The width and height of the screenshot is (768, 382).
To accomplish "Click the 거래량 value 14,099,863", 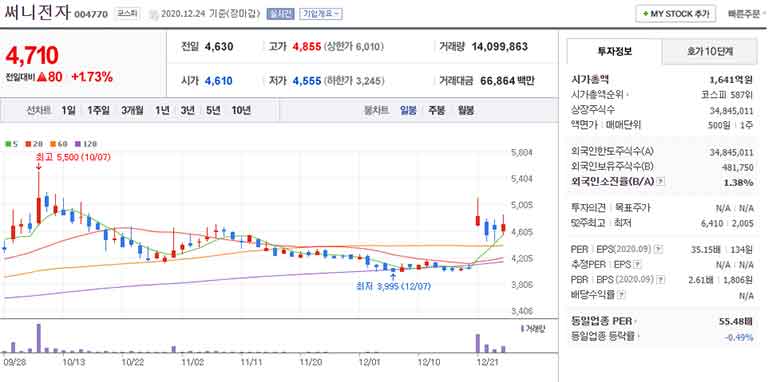I will coord(500,47).
